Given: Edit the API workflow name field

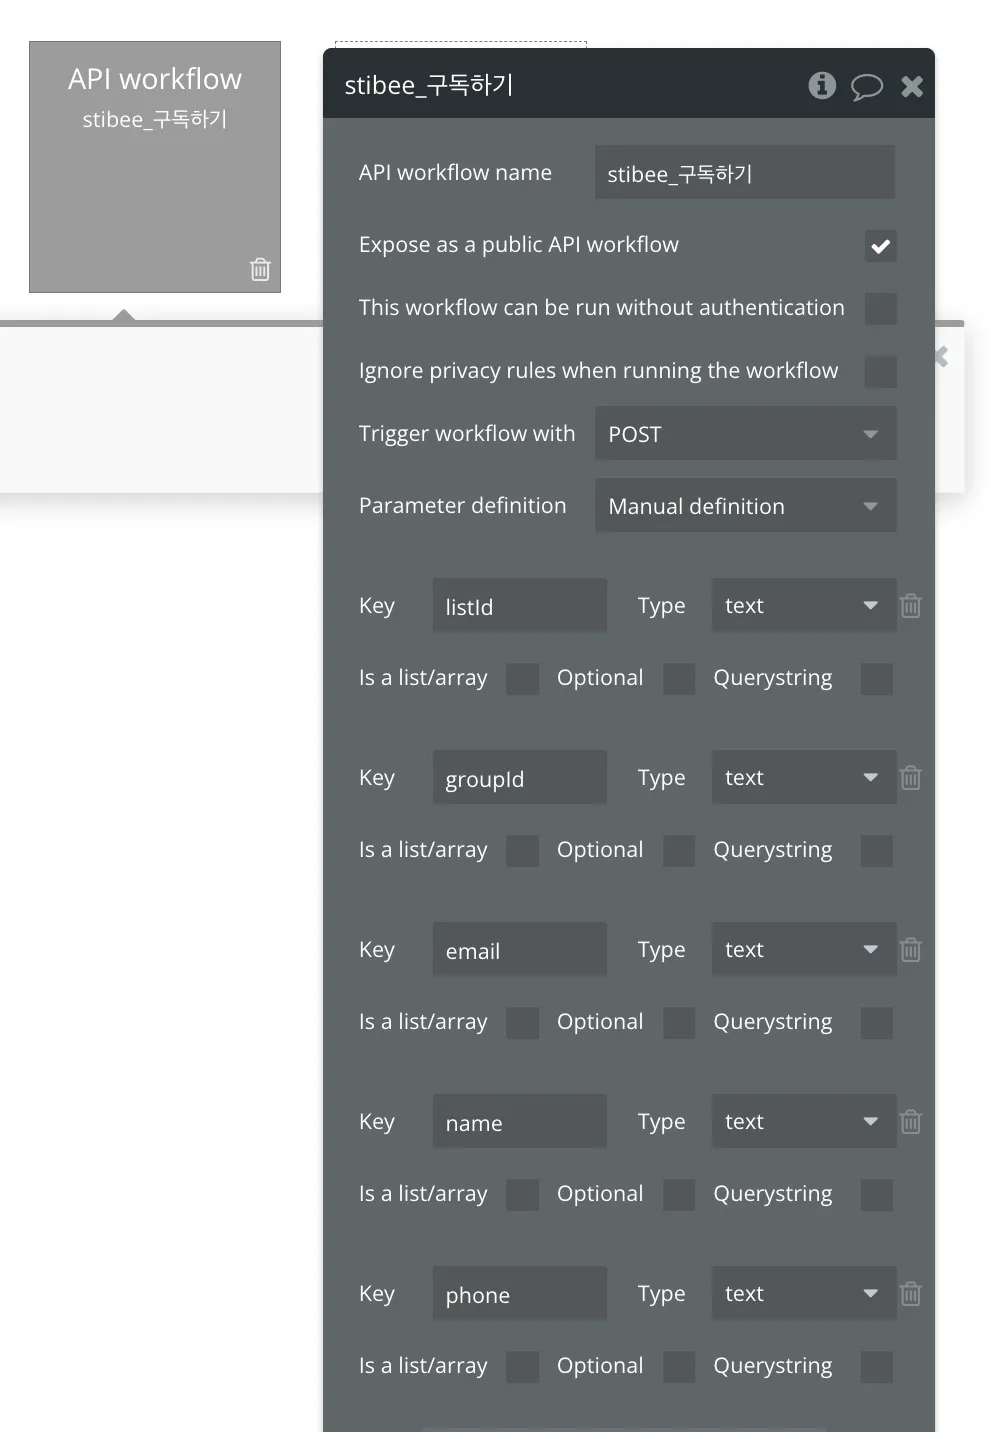Looking at the screenshot, I should click(745, 173).
